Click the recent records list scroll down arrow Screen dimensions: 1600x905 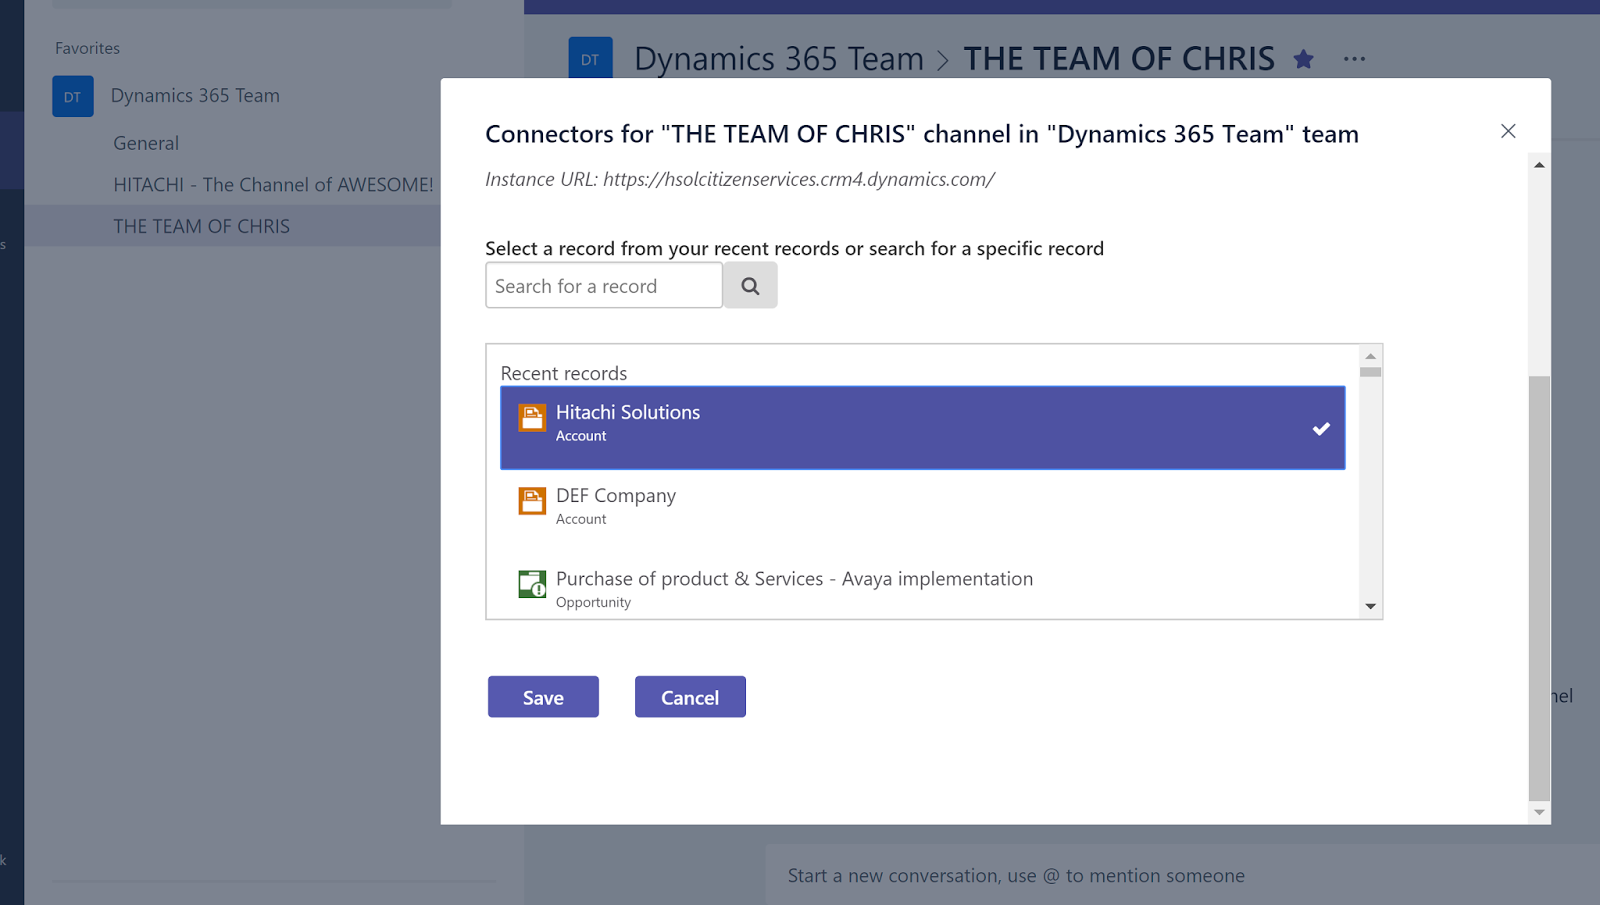click(1371, 606)
